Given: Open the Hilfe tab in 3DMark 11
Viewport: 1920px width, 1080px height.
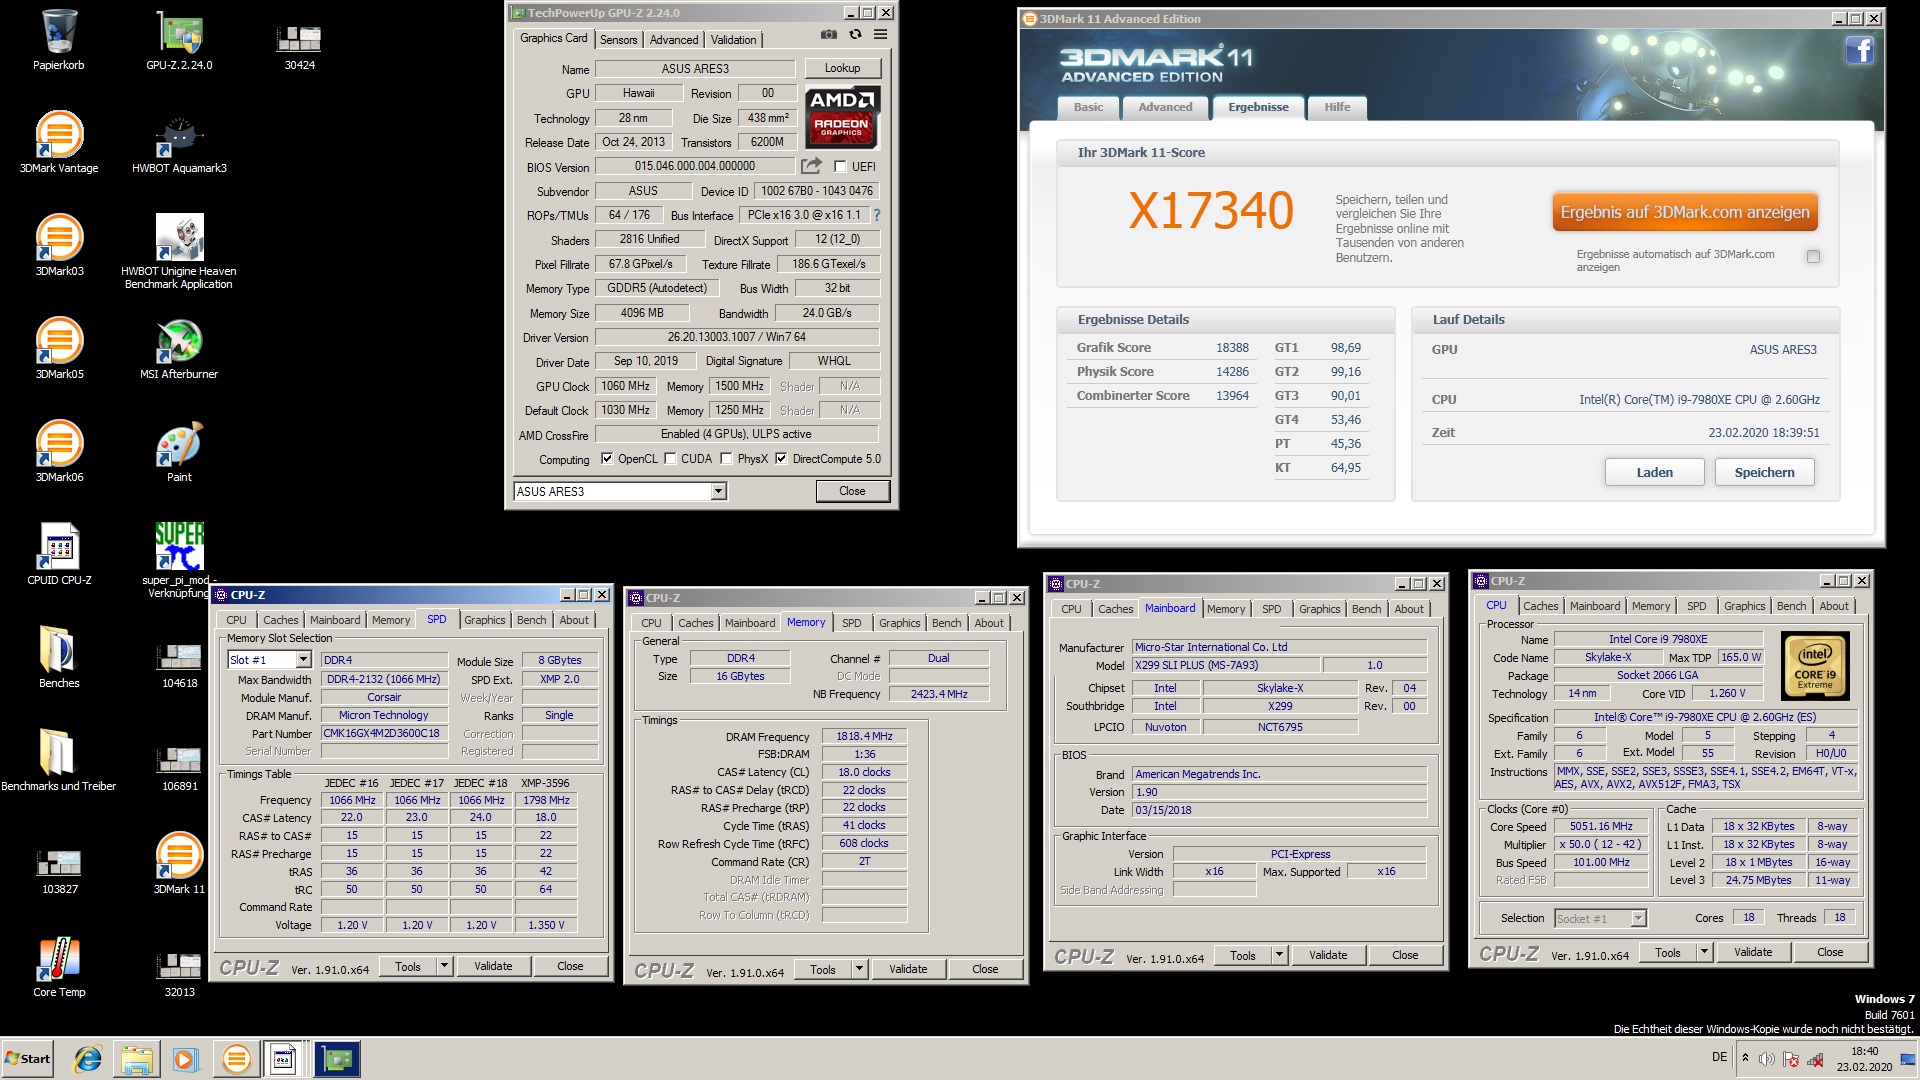Looking at the screenshot, I should click(x=1337, y=108).
